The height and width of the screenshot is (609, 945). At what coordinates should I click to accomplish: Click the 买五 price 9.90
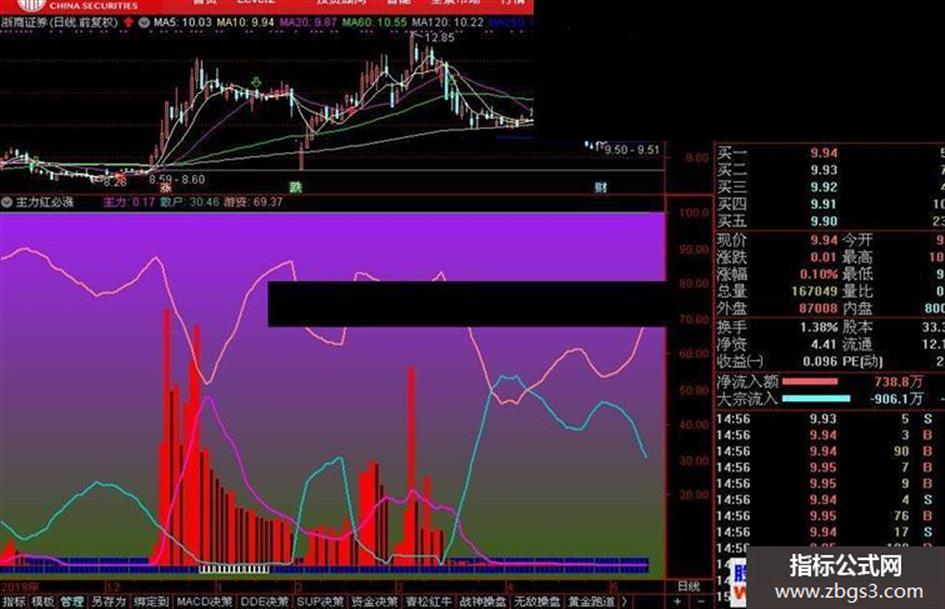(x=824, y=221)
